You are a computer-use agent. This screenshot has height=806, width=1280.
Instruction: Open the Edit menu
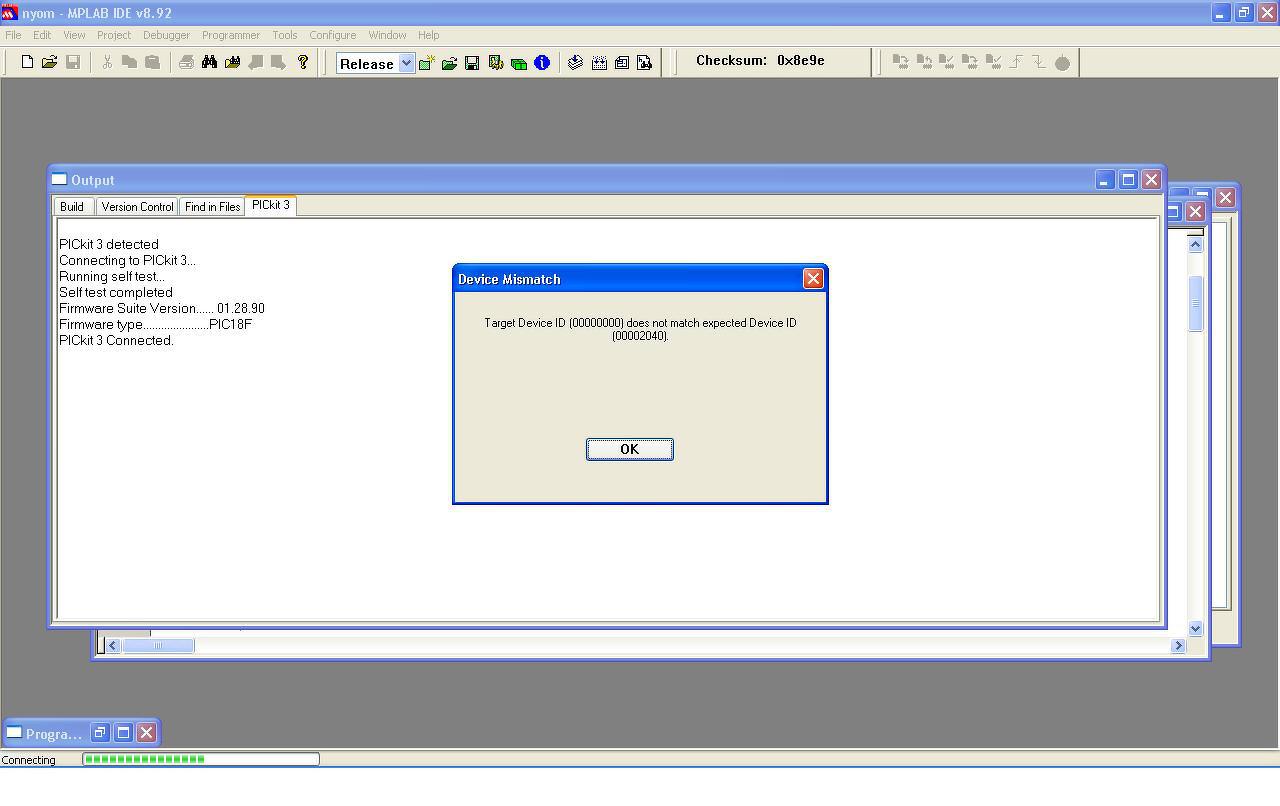(42, 35)
